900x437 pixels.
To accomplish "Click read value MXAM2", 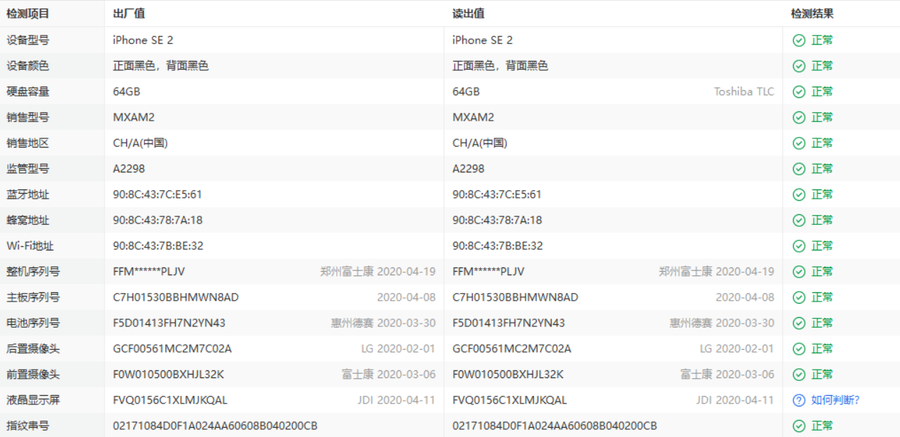I will pyautogui.click(x=473, y=117).
